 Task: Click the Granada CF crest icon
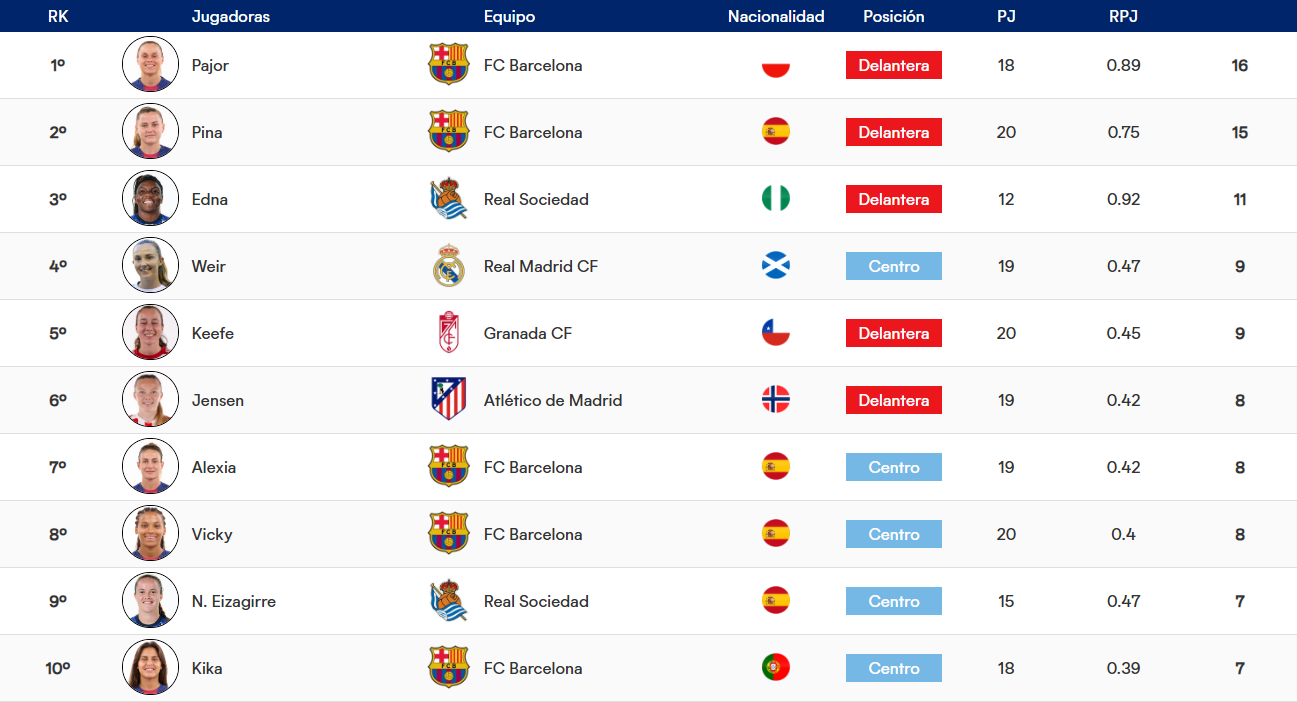pos(448,333)
